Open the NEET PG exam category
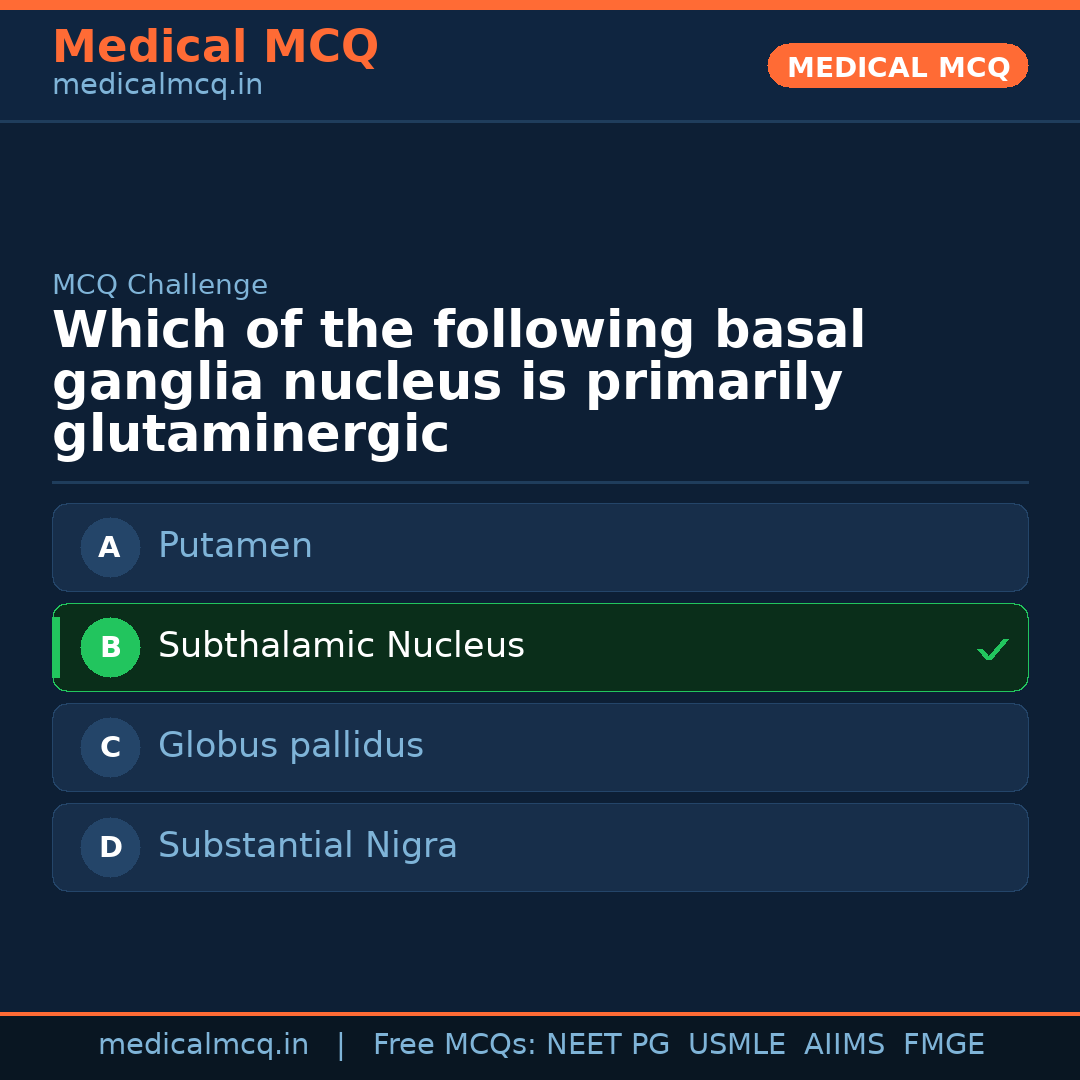 [607, 1044]
